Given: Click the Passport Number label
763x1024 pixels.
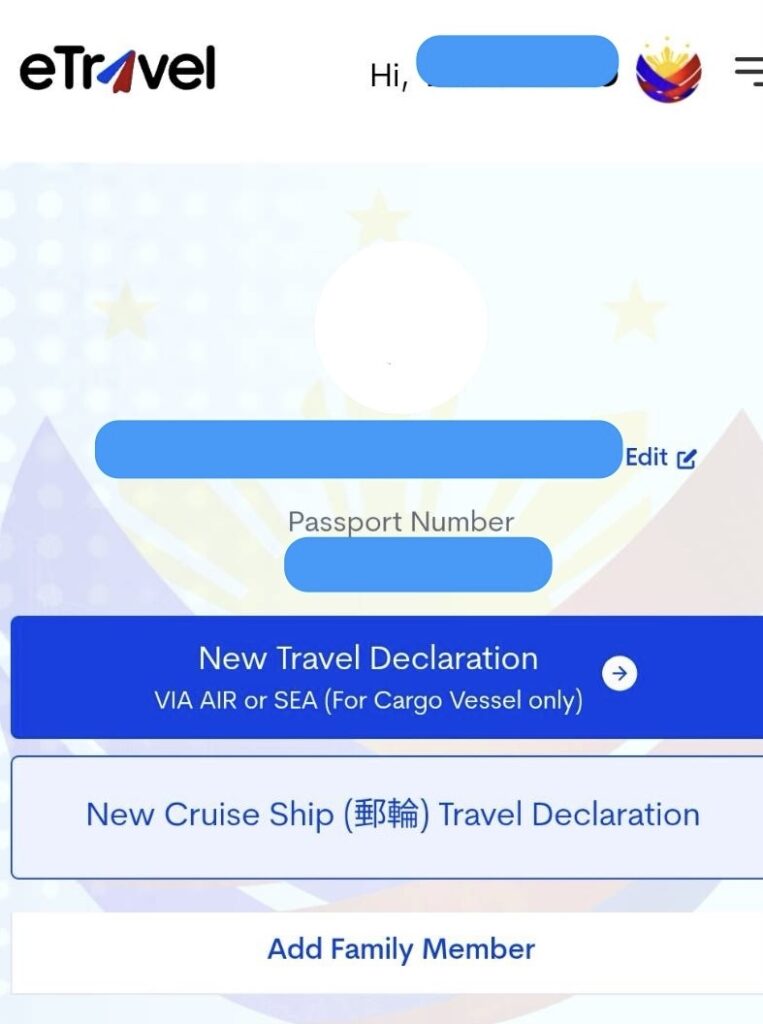Looking at the screenshot, I should click(401, 522).
